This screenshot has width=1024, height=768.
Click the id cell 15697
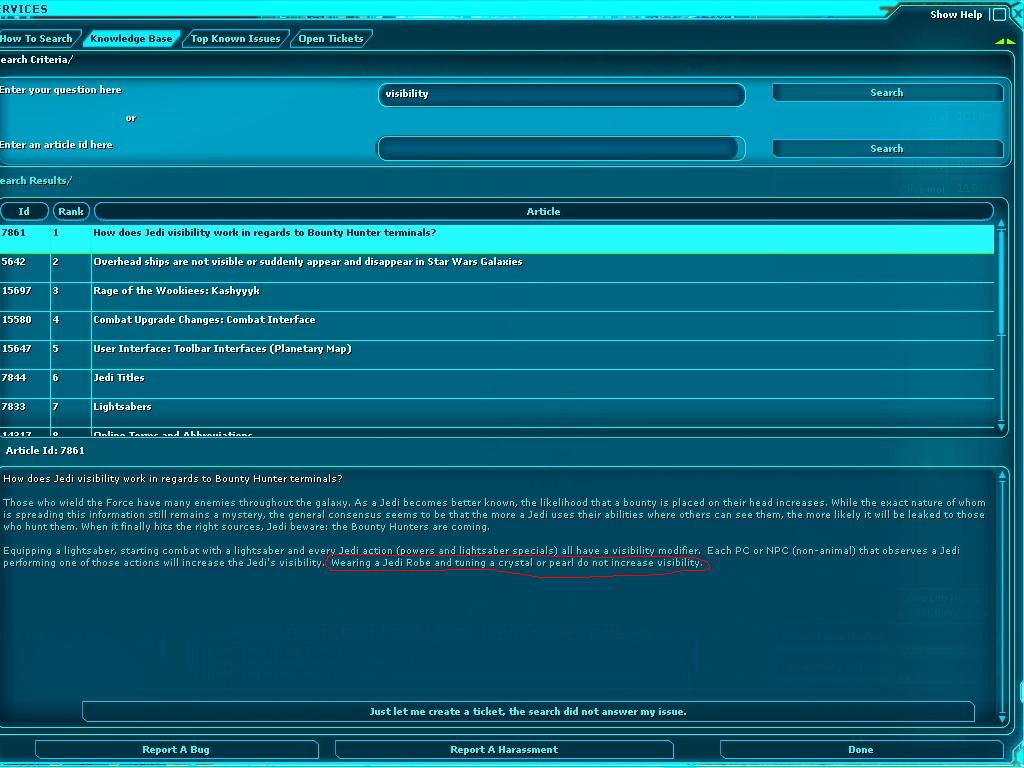tap(25, 297)
